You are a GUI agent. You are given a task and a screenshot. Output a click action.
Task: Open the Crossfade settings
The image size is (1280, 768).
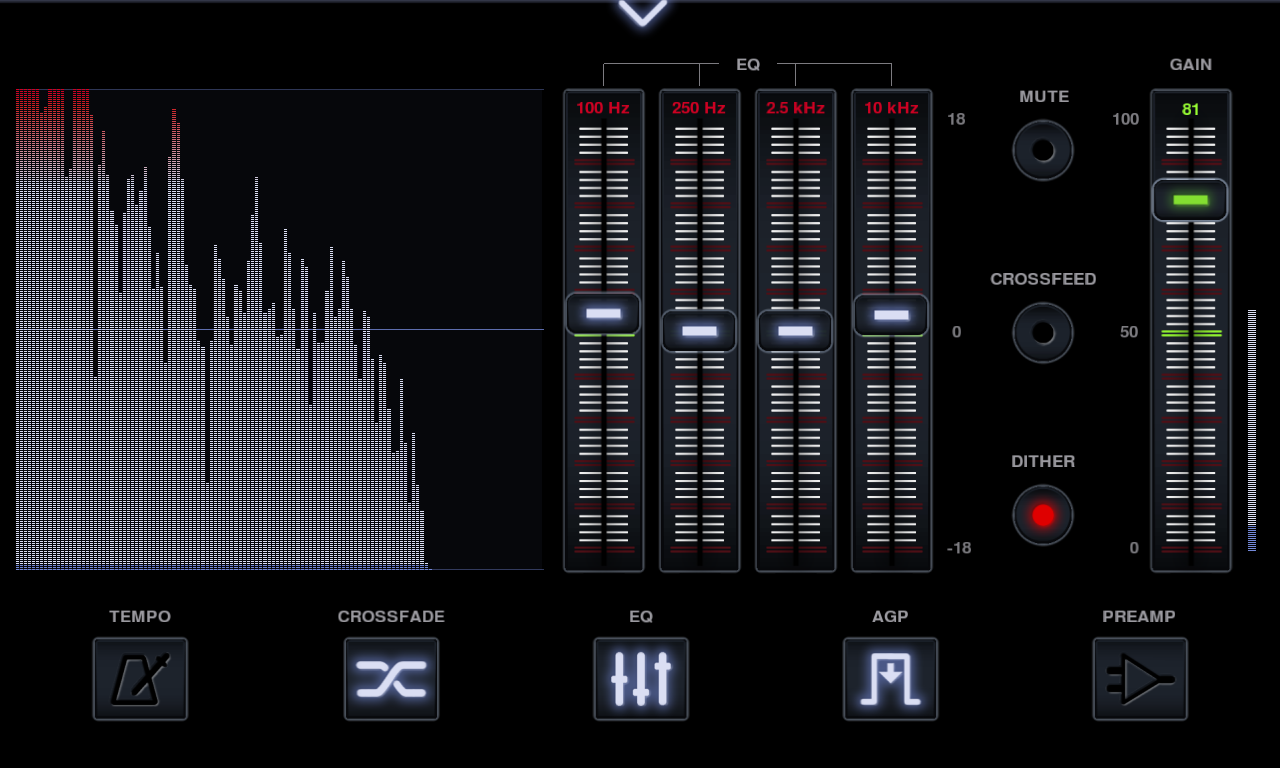pyautogui.click(x=391, y=678)
